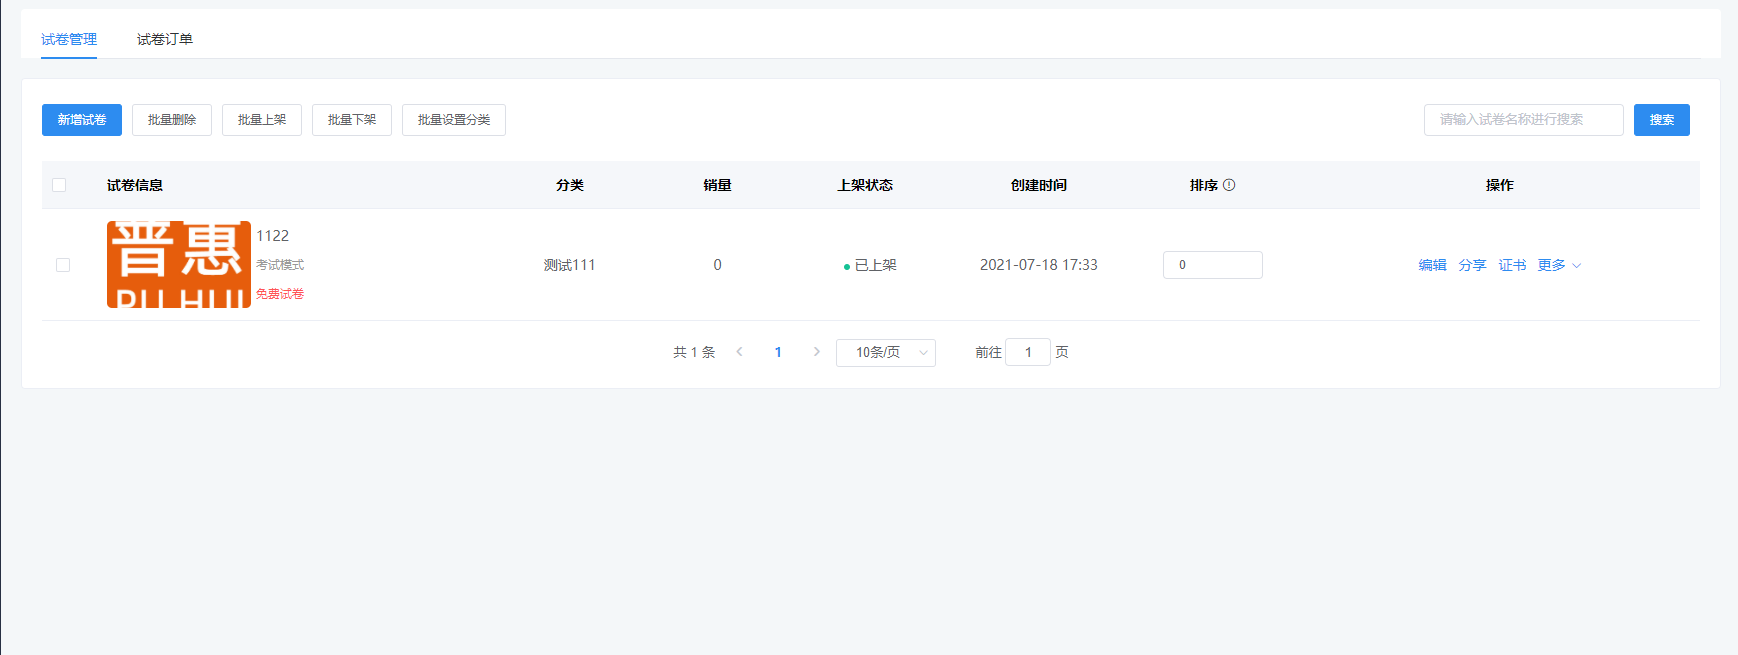
Task: Focus the exam name search field
Action: tap(1524, 120)
